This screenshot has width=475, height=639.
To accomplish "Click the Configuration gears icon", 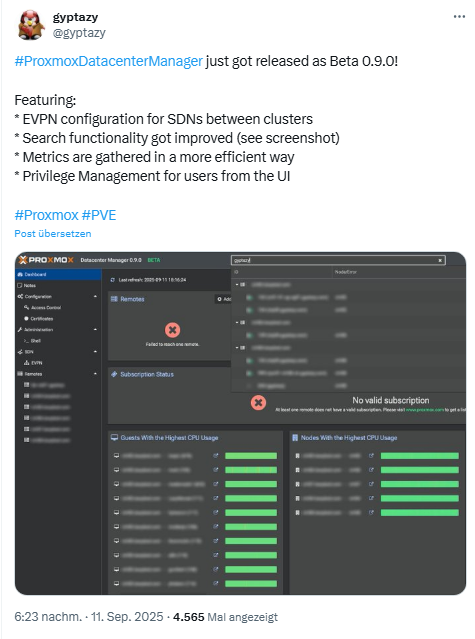I will point(20,296).
